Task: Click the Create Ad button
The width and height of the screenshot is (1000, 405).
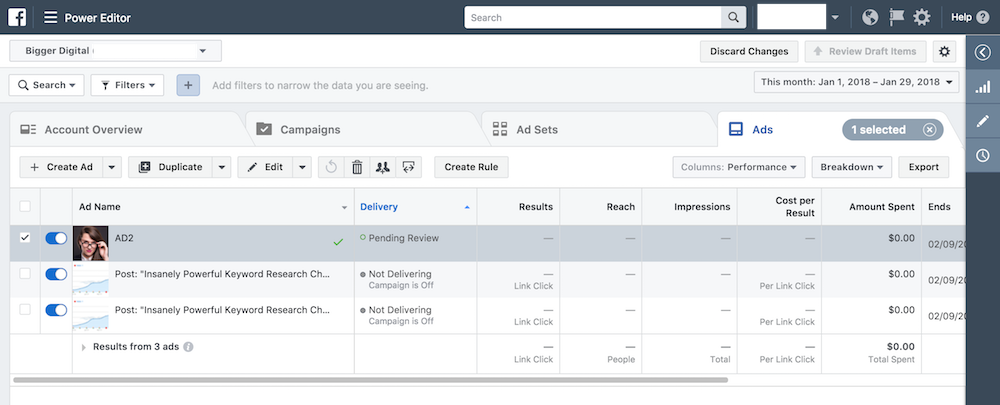Action: pos(61,167)
